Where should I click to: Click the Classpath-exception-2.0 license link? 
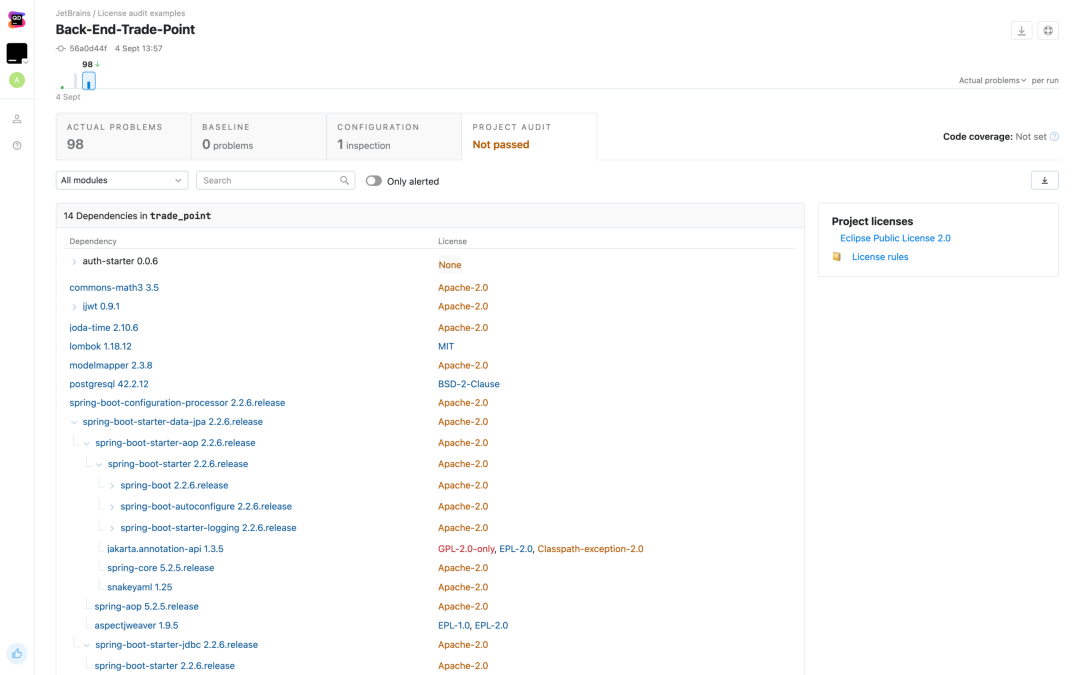590,549
